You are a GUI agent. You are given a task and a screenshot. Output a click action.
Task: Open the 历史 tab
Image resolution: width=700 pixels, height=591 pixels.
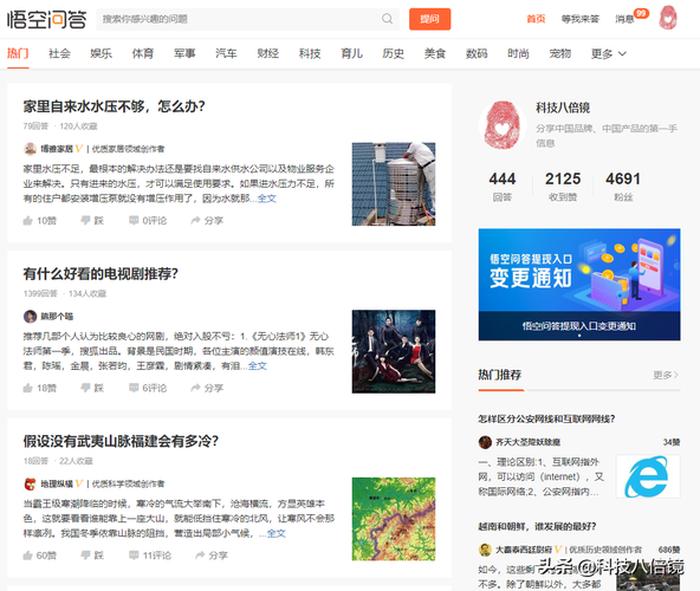[x=393, y=54]
